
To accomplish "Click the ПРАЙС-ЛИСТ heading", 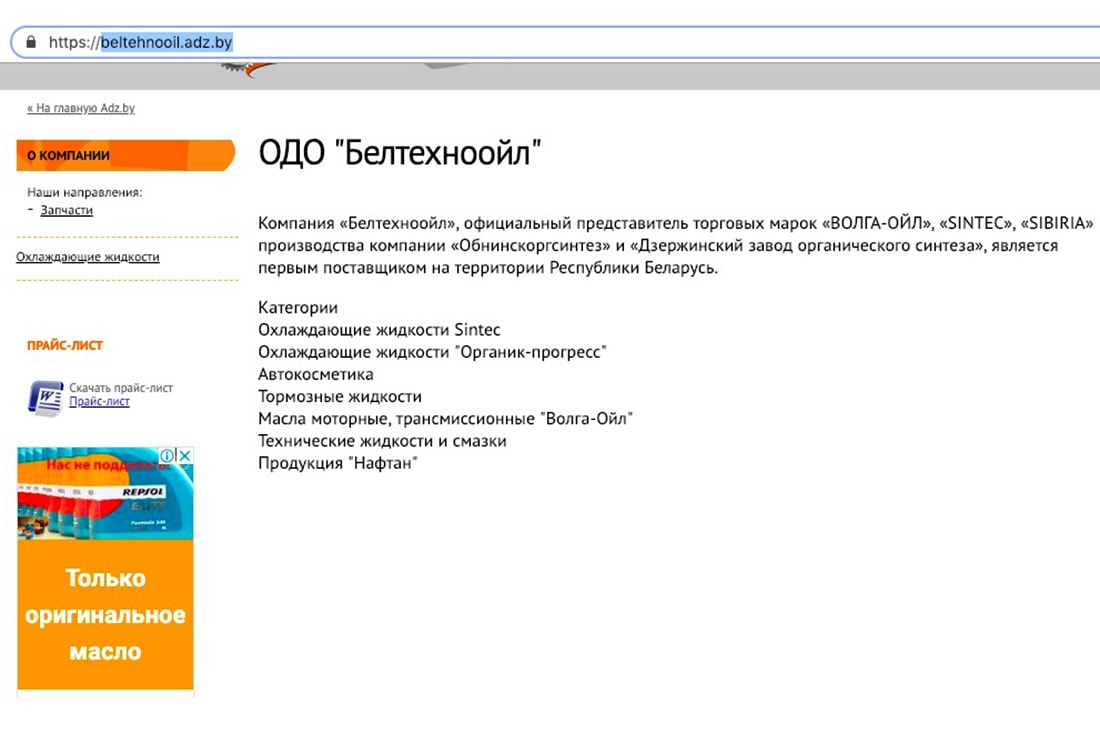I will tap(65, 345).
